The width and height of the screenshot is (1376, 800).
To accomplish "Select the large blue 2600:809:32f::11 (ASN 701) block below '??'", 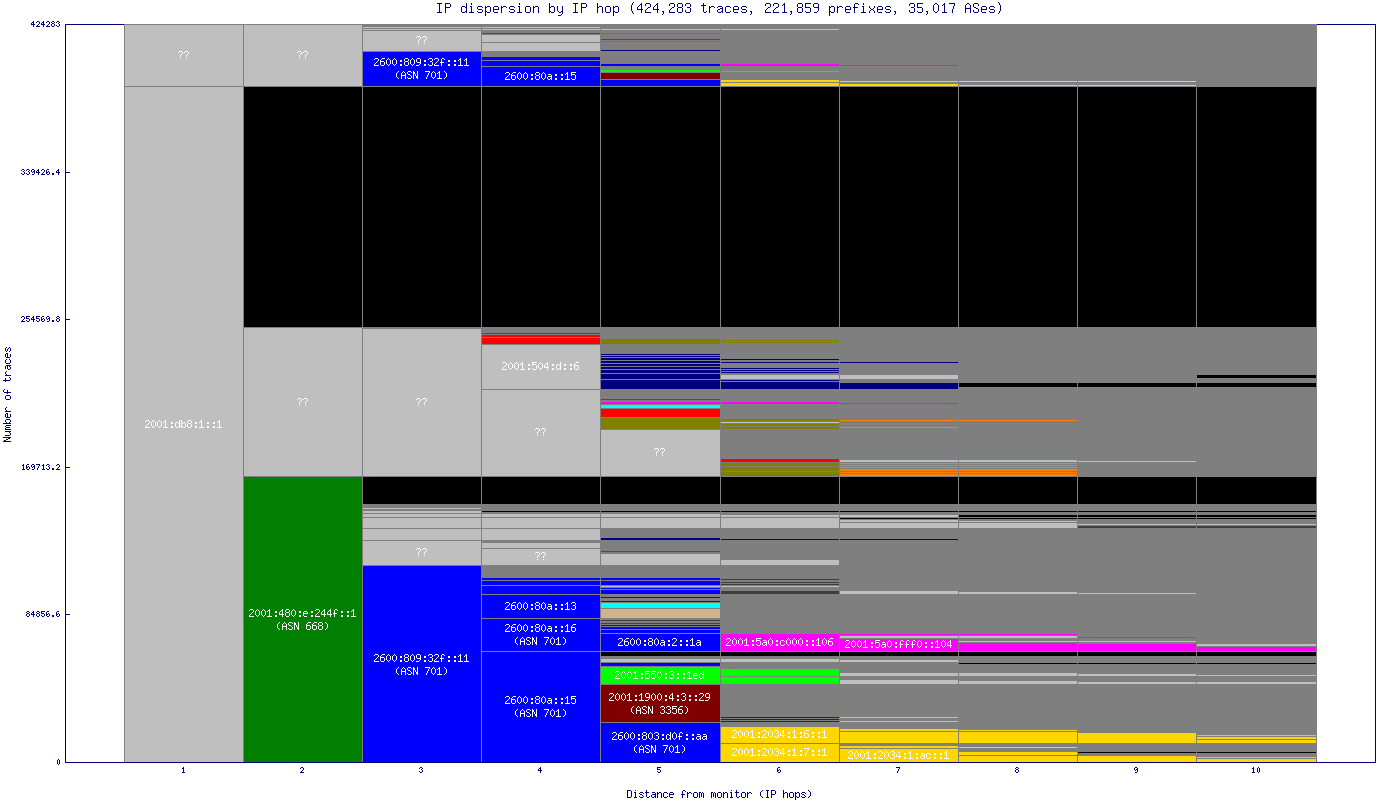I will (422, 664).
